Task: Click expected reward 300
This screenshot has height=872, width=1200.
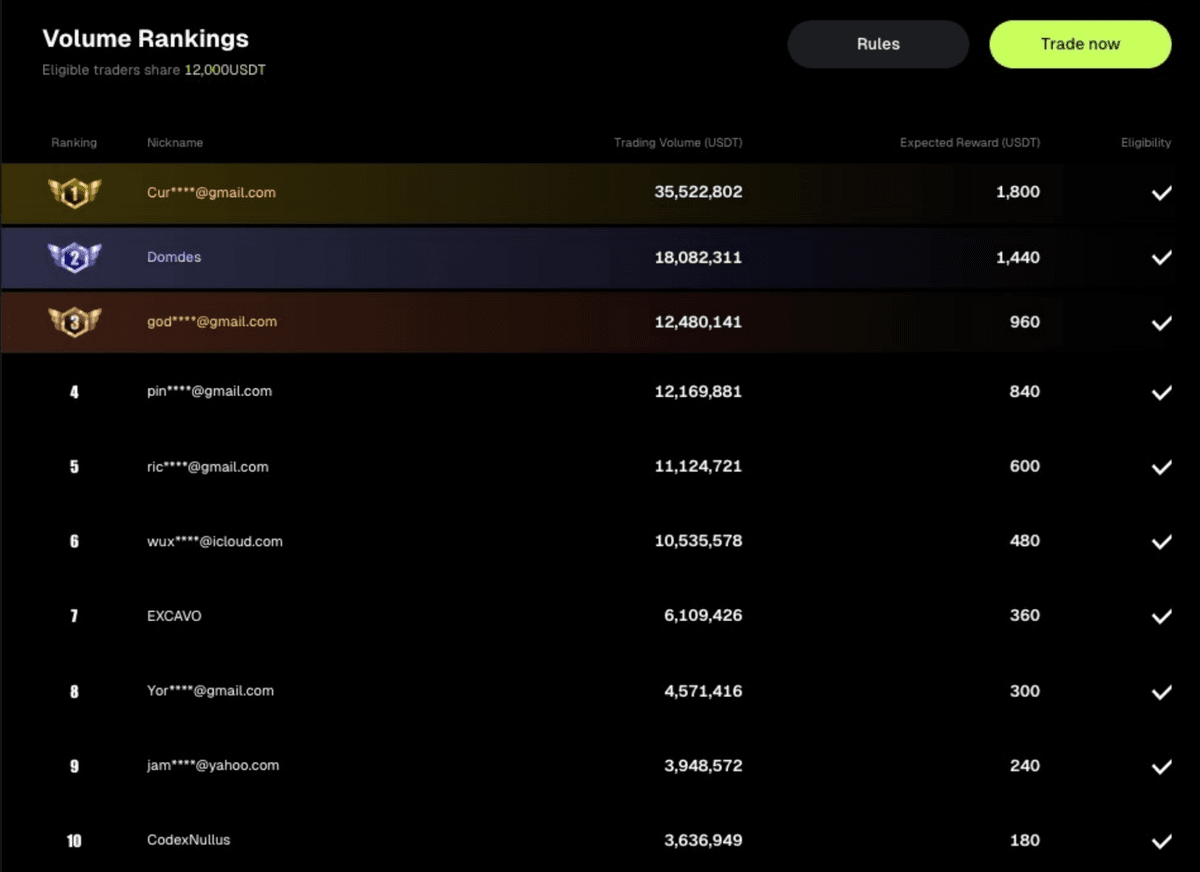Action: click(x=1025, y=691)
